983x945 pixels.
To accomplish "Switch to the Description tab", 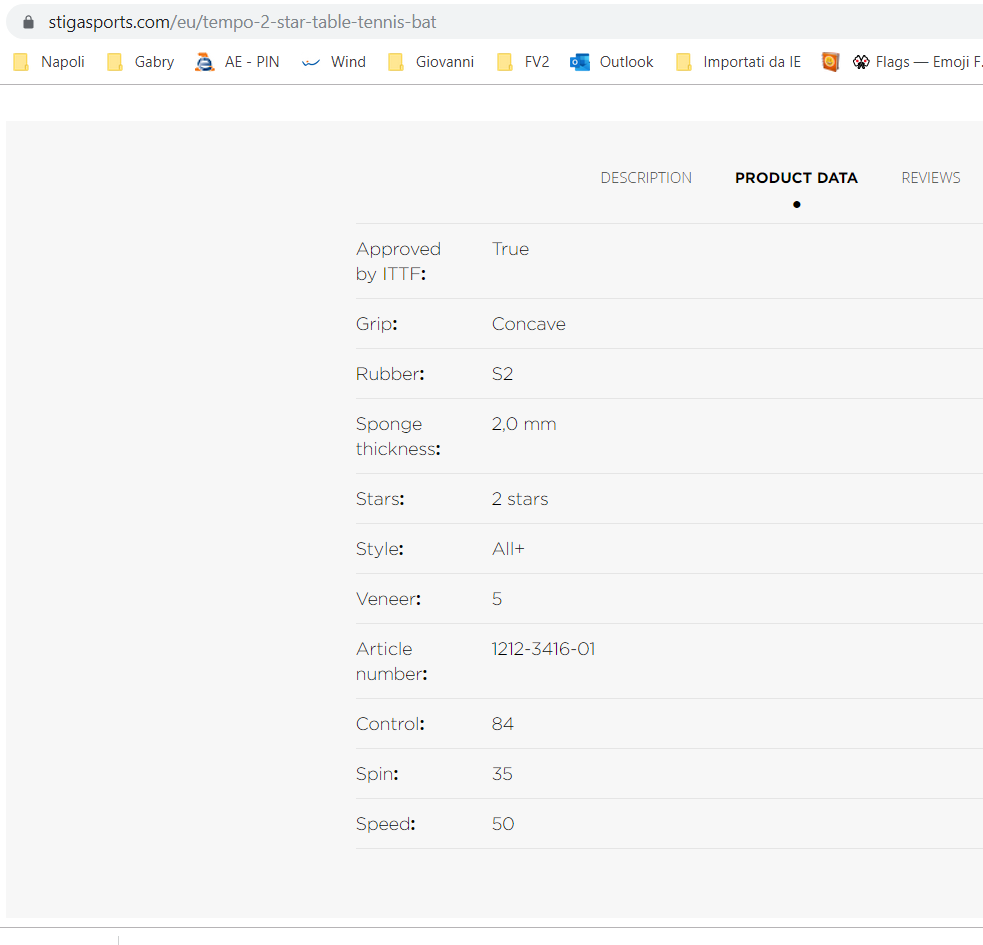I will 646,178.
